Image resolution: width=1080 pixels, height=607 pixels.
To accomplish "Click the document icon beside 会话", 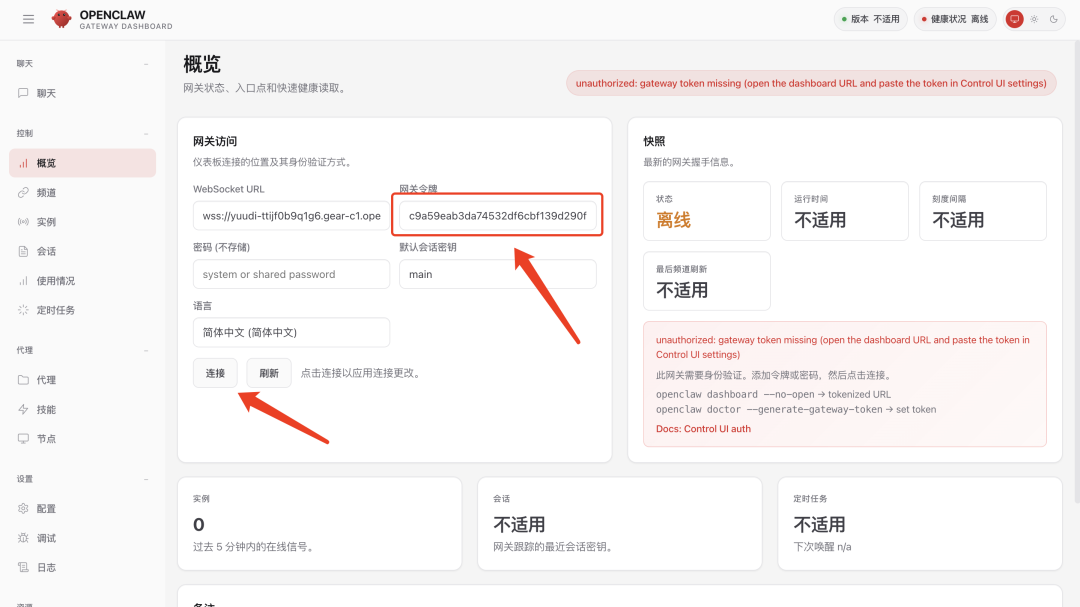I will tap(23, 251).
